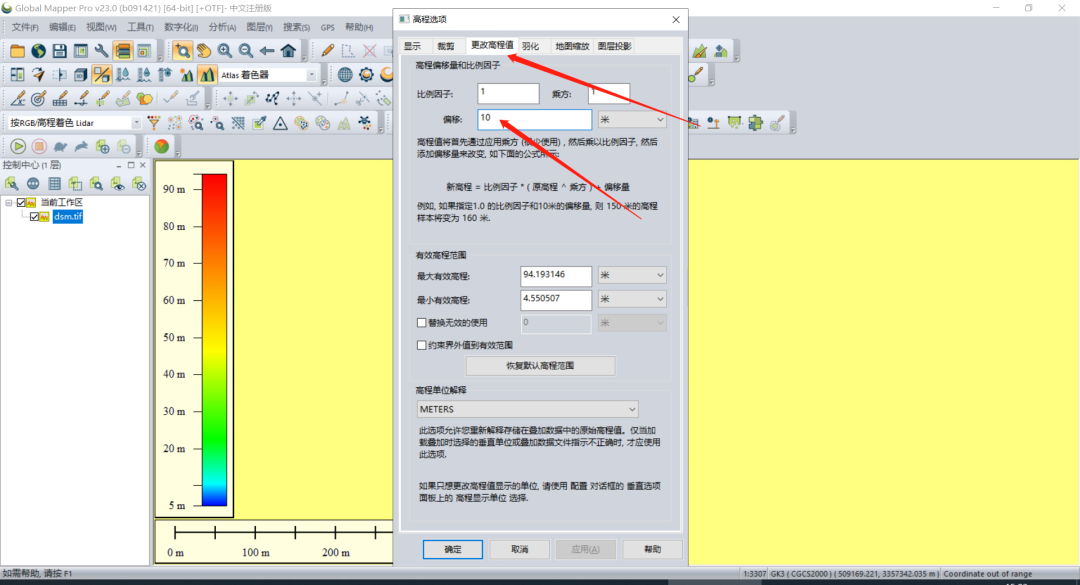Screen dimensions: 1080x585
Task: Open the 文件(F) menu
Action: click(25, 27)
